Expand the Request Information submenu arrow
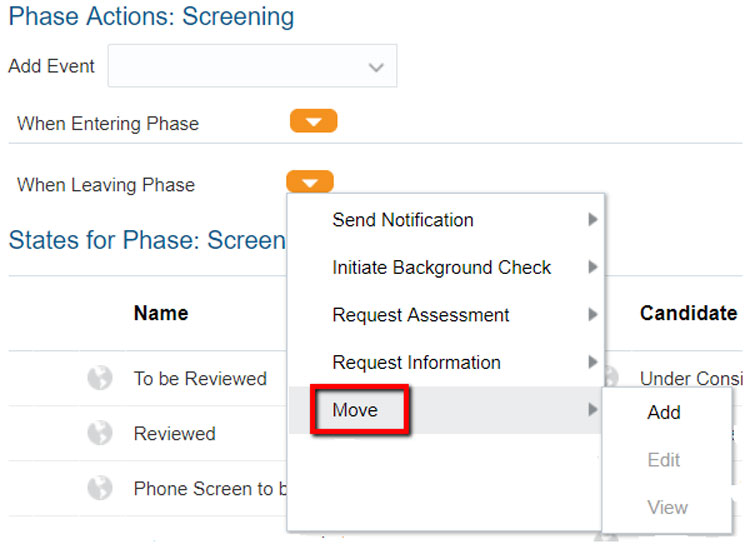Image resolution: width=750 pixels, height=549 pixels. (593, 362)
